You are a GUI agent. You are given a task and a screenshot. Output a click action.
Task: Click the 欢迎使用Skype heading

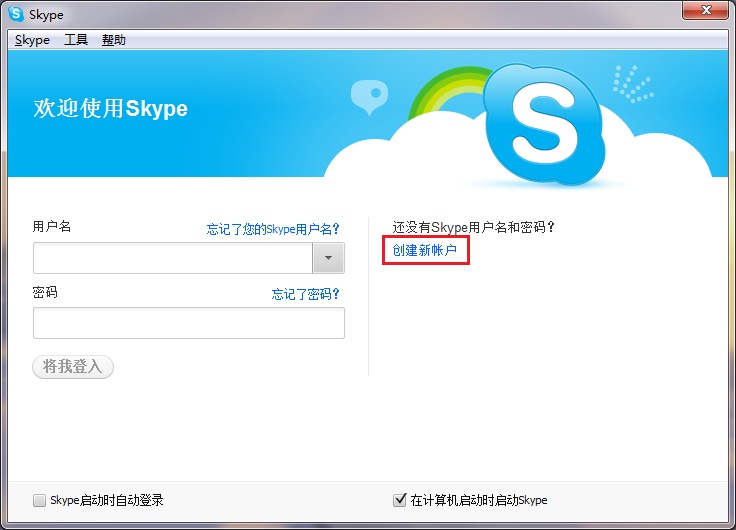[110, 108]
